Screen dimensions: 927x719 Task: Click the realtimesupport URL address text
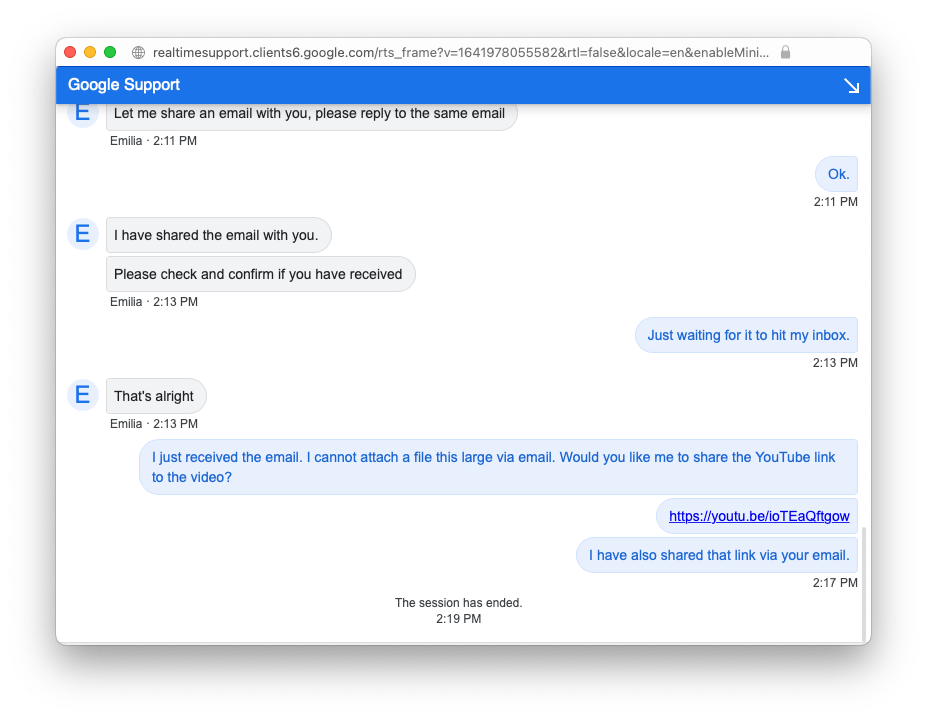coord(460,52)
